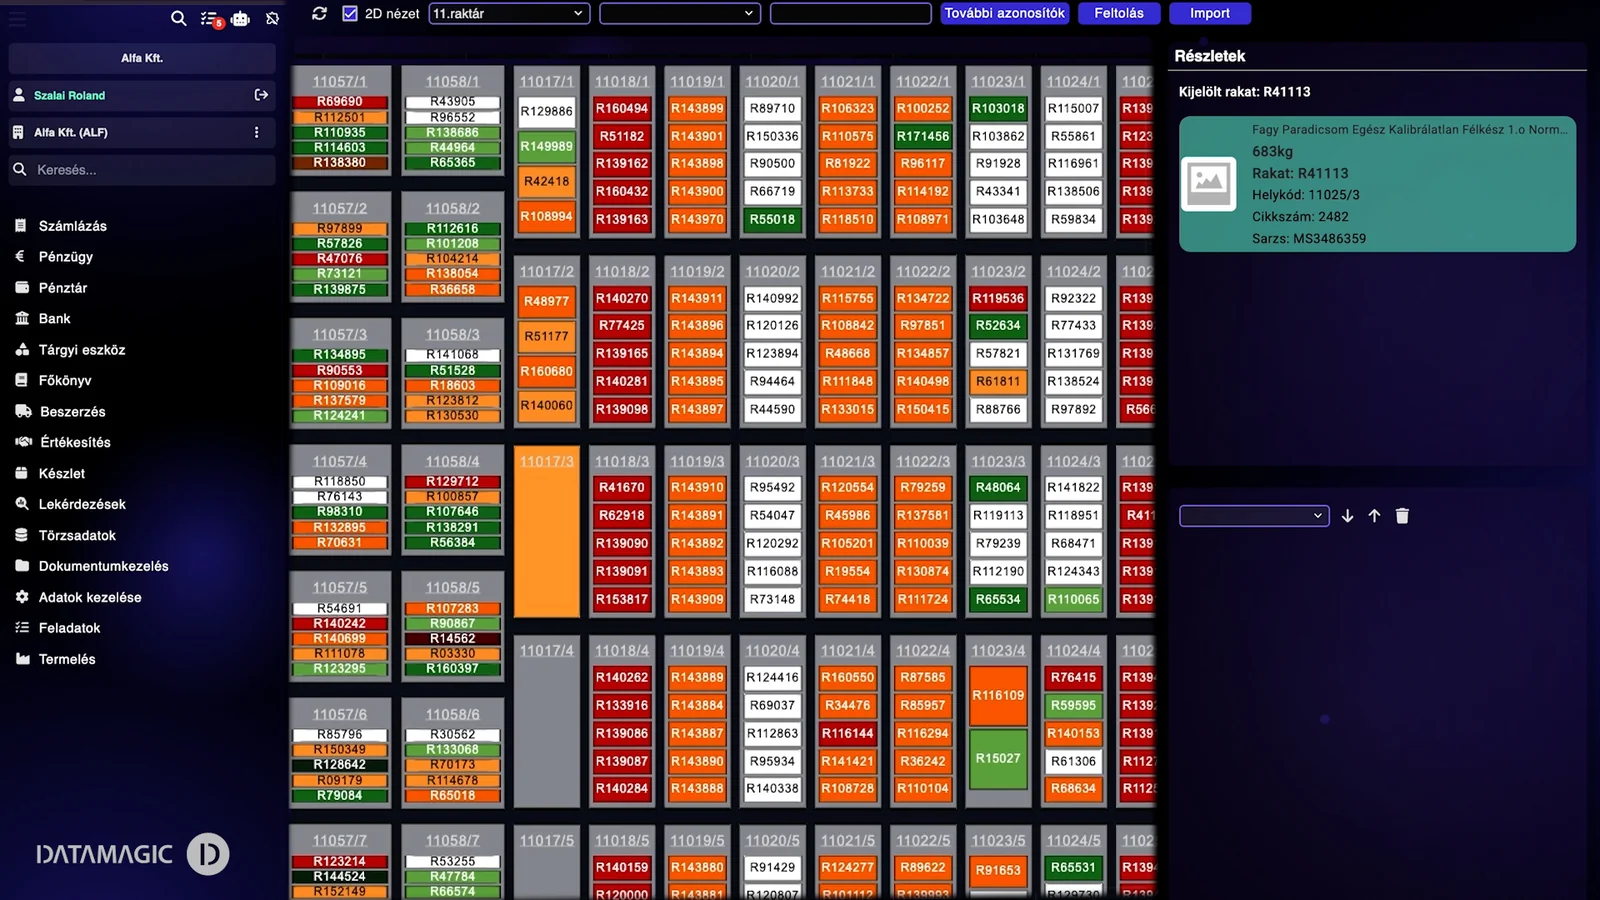Move item down with the down arrow
Image resolution: width=1600 pixels, height=900 pixels.
(x=1348, y=516)
